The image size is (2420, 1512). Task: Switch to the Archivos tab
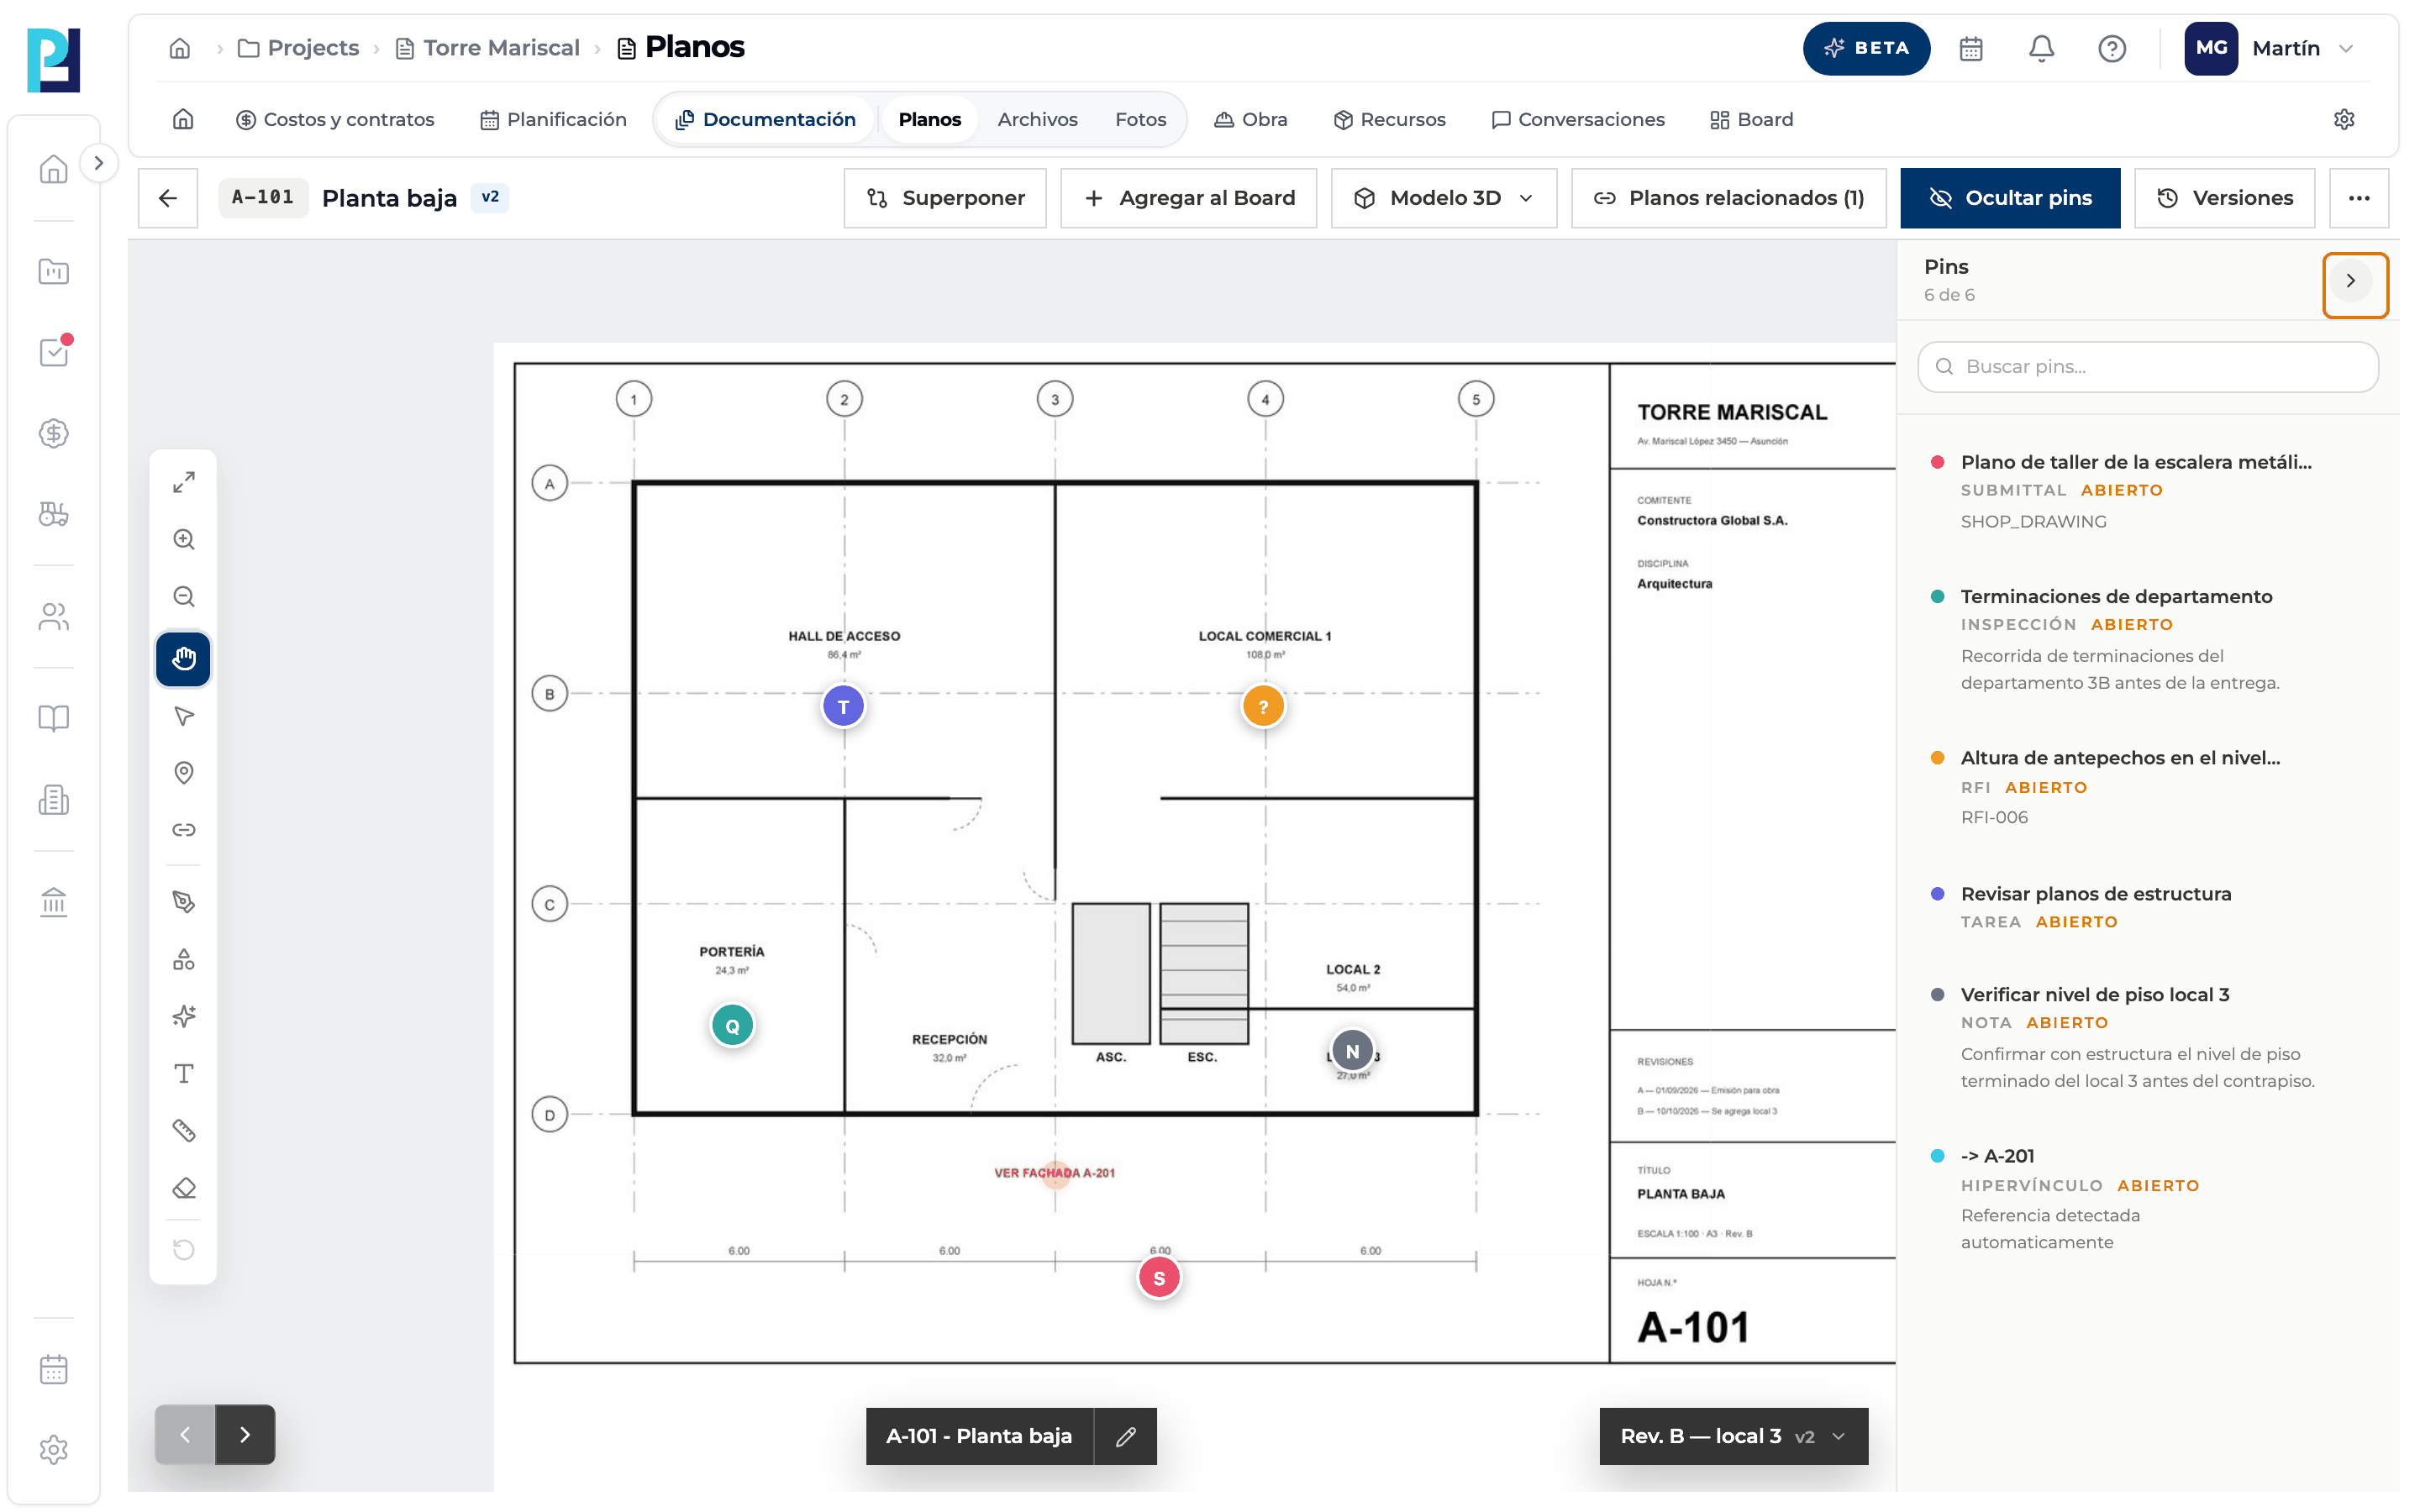click(1037, 119)
